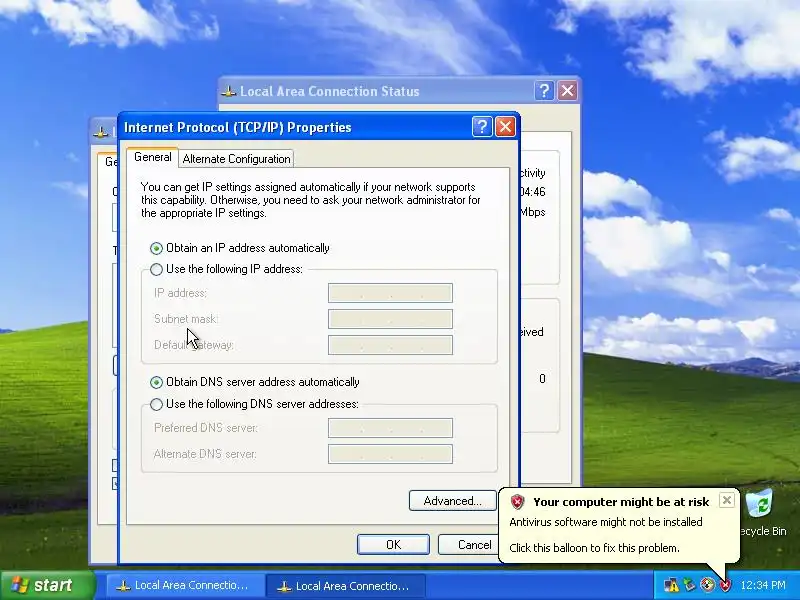800x600 pixels.
Task: Click the Help question mark in TCP/IP Properties
Action: tap(482, 127)
